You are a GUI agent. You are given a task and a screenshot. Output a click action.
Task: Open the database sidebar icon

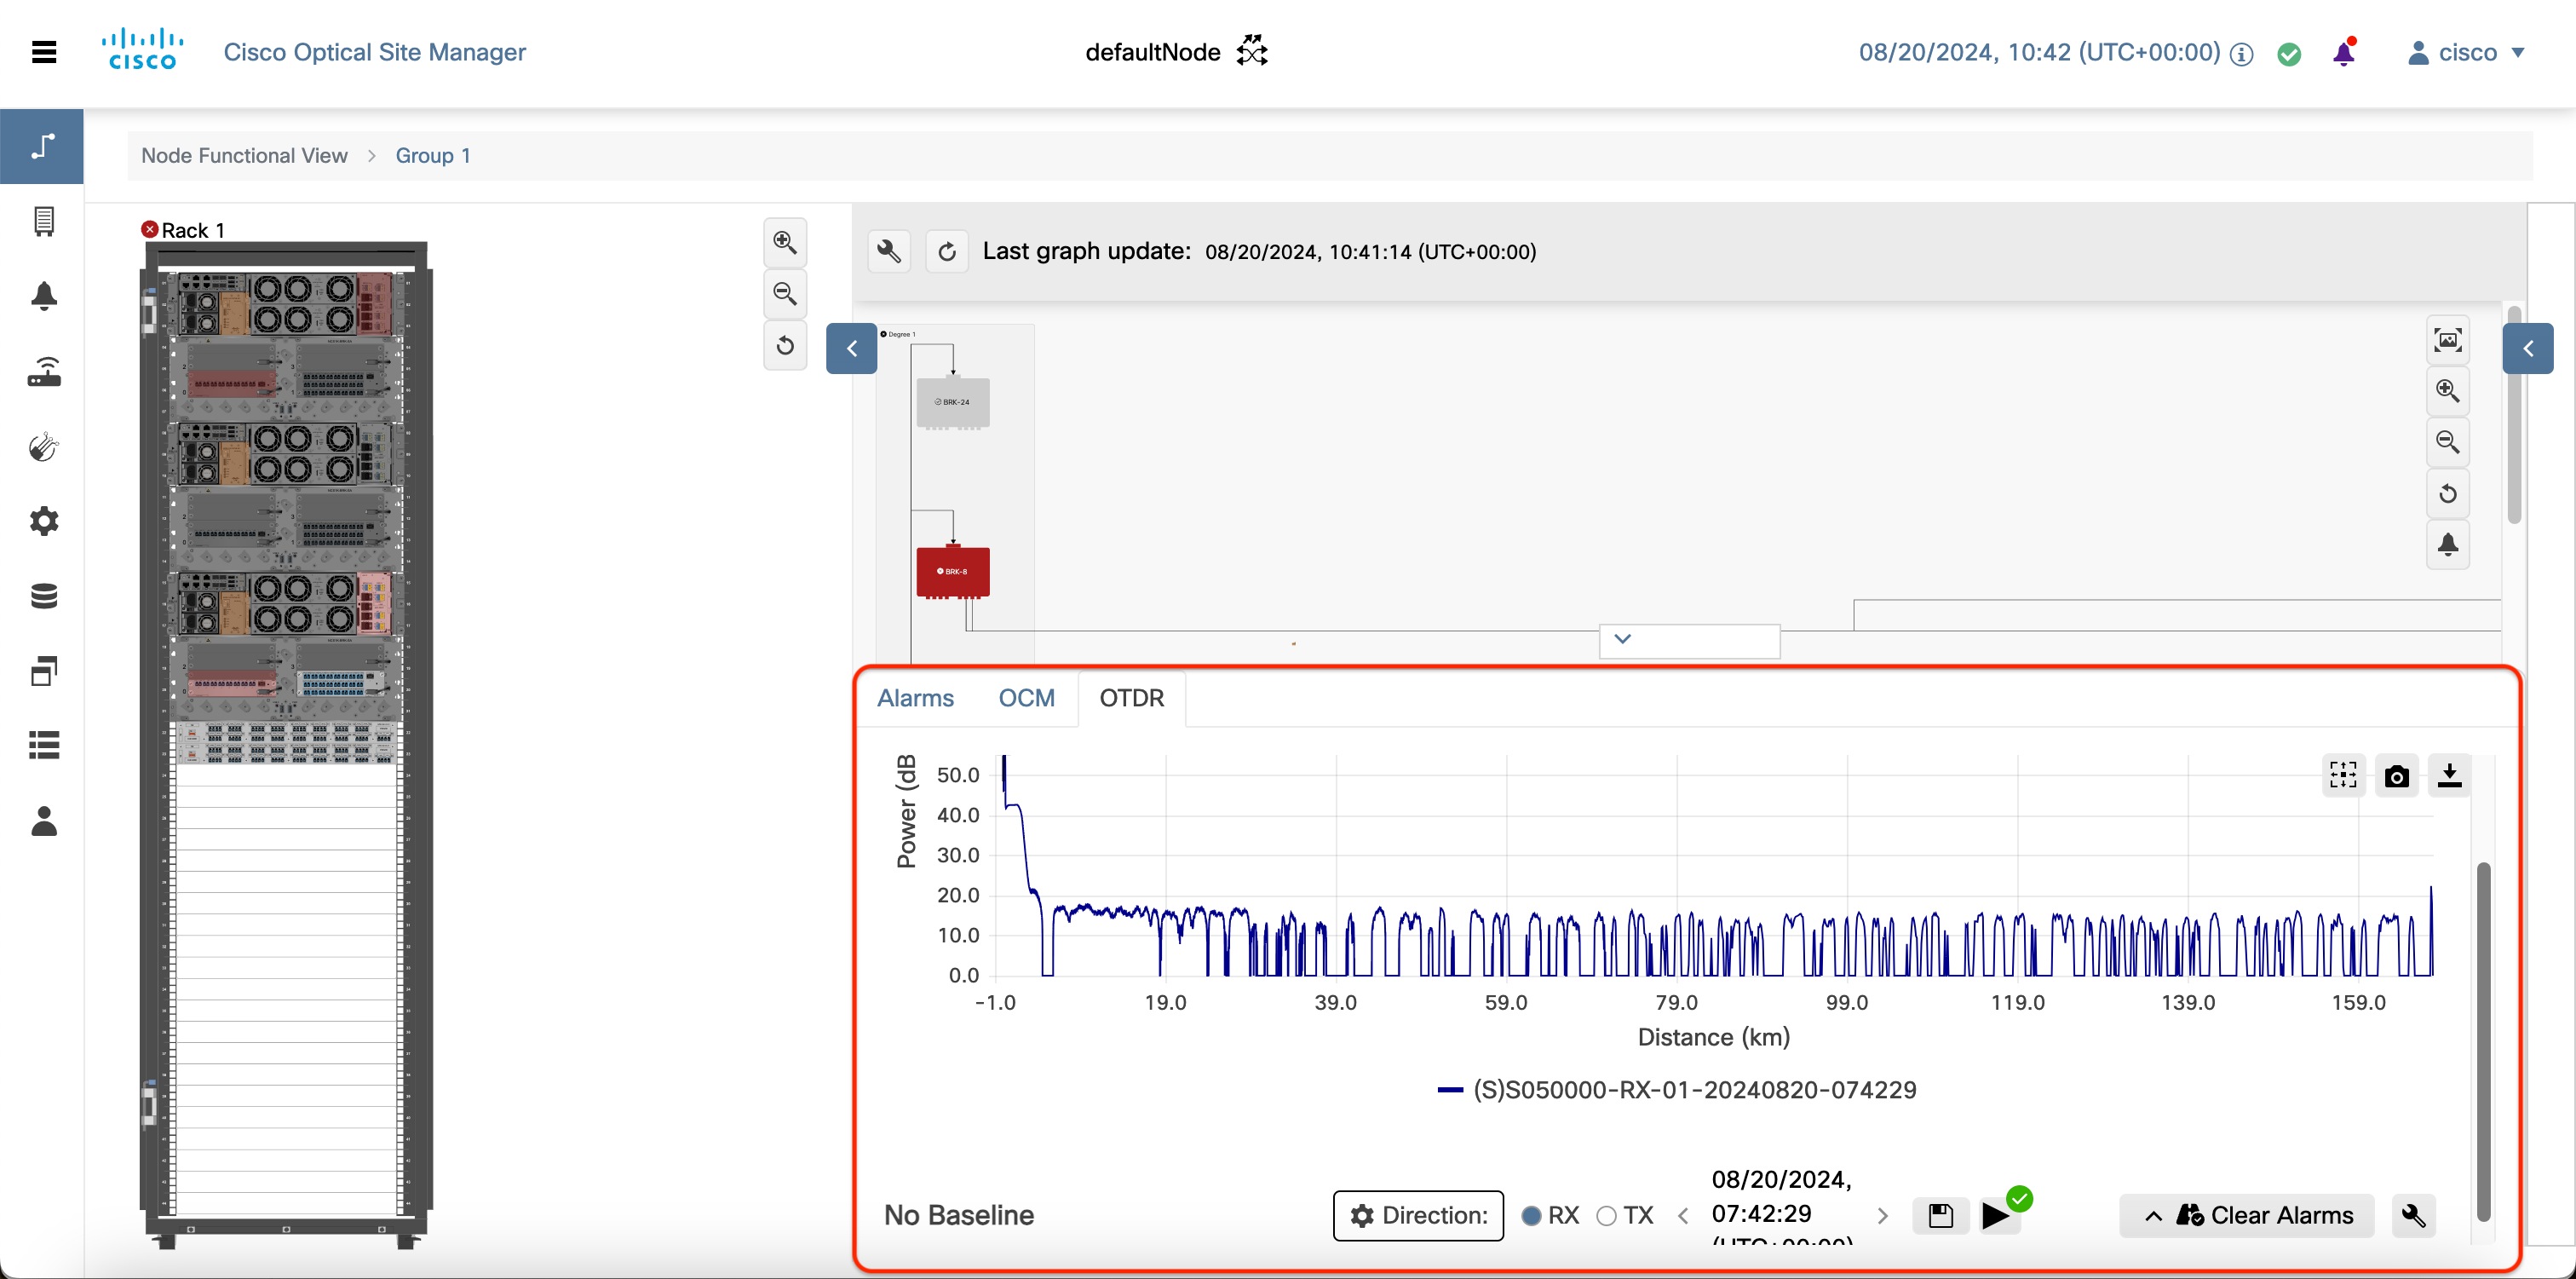pyautogui.click(x=44, y=596)
